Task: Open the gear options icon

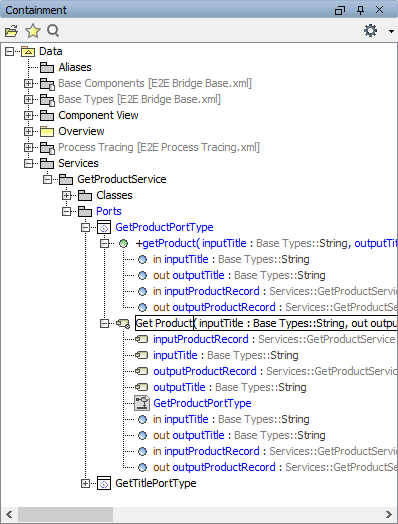Action: (370, 31)
